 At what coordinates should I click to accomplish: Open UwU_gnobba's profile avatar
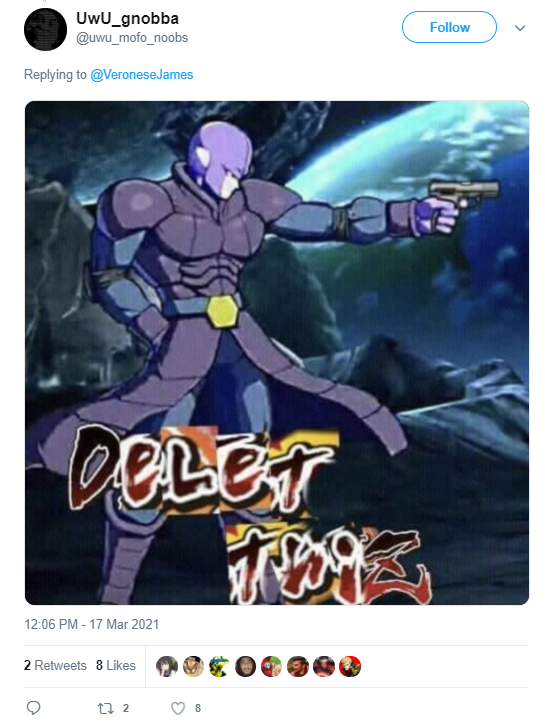pos(45,29)
